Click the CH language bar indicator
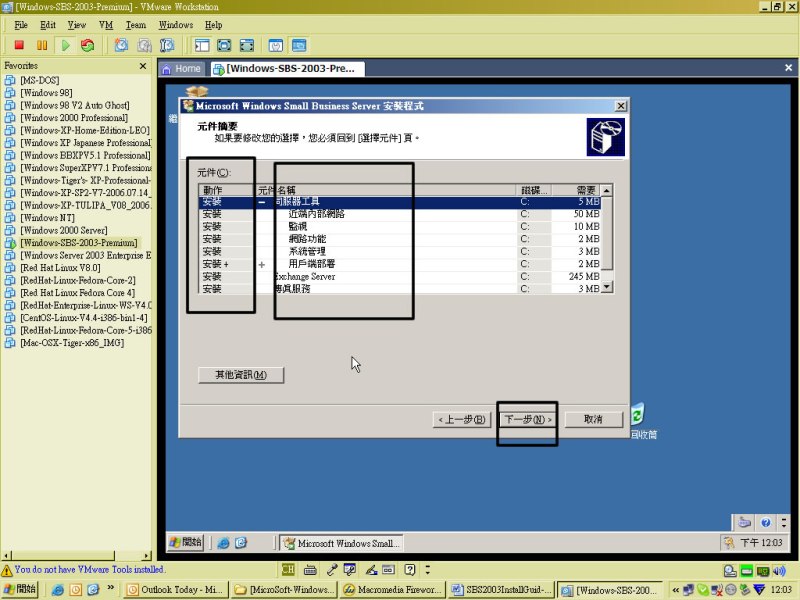800x600 pixels. tap(288, 569)
